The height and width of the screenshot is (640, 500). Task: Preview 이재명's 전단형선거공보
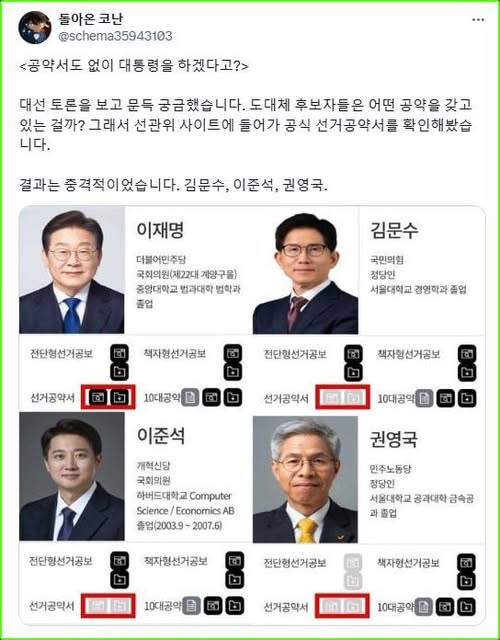[x=119, y=353]
